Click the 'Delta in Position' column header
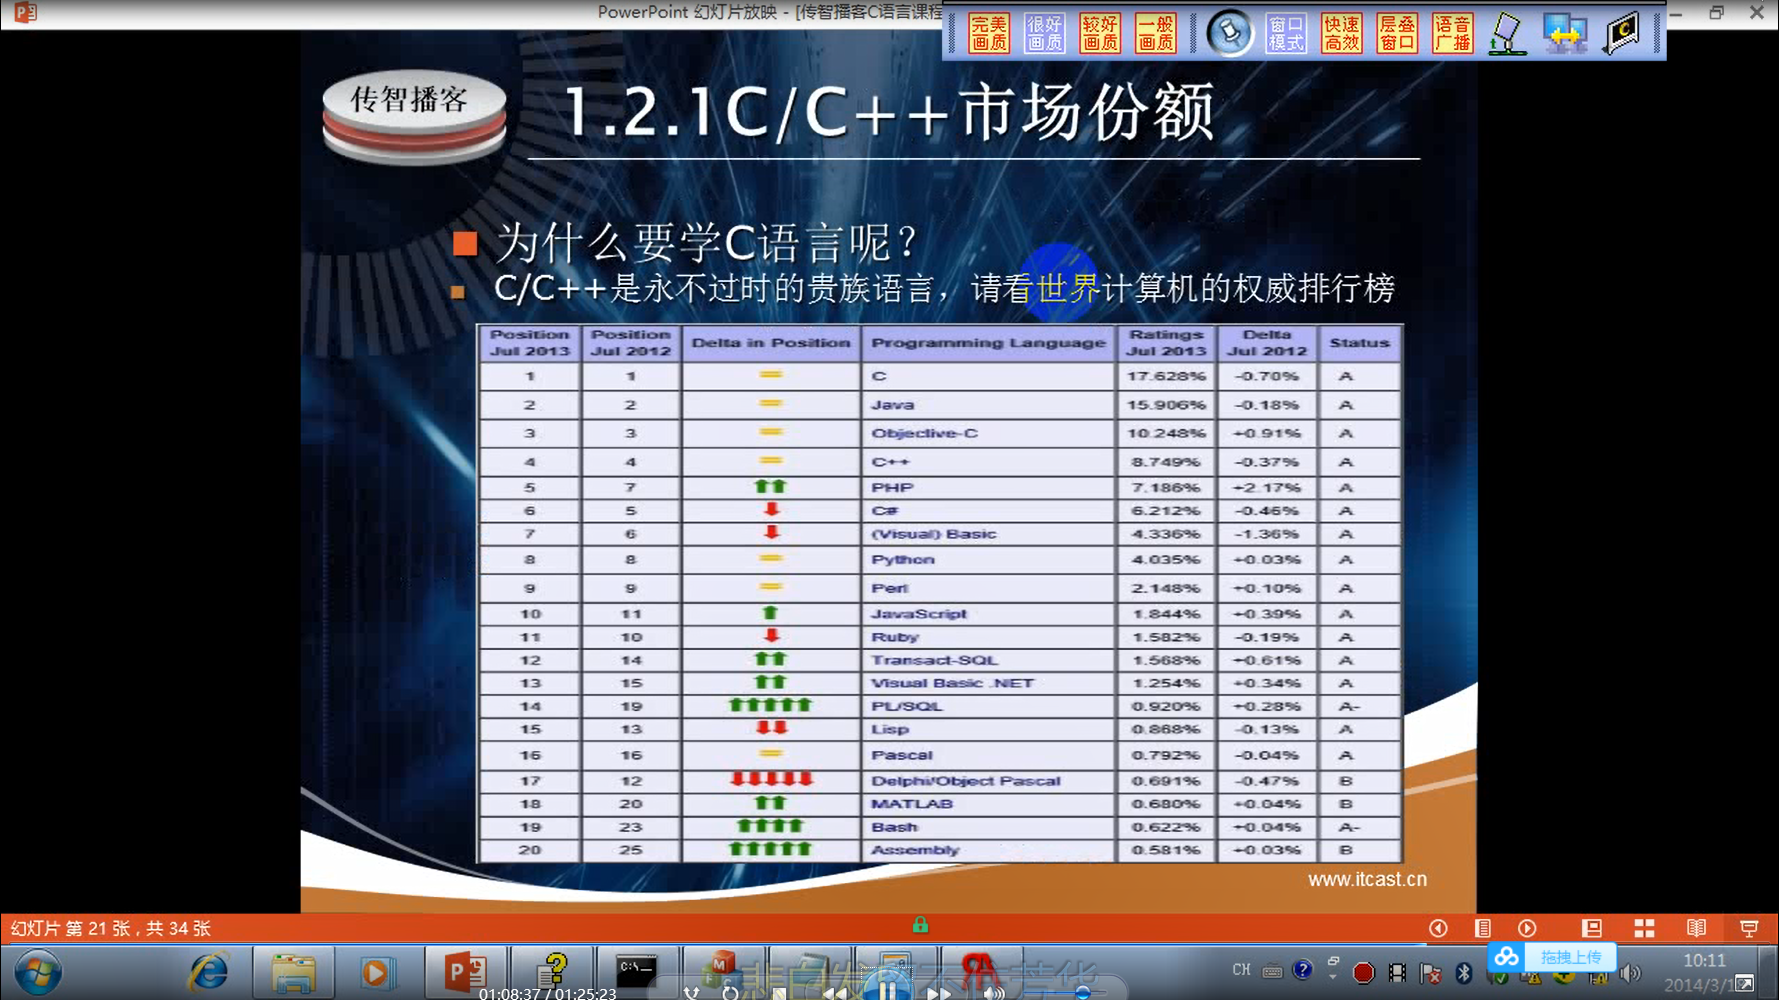 [x=771, y=343]
